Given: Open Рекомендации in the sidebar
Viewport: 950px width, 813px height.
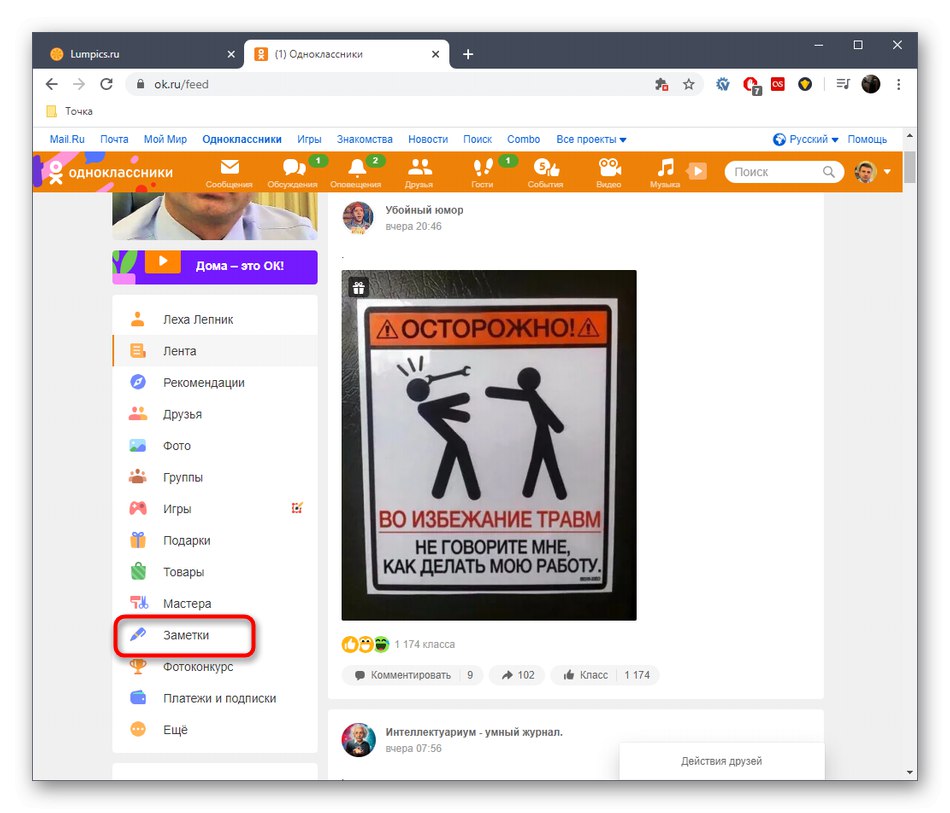Looking at the screenshot, I should pos(215,382).
